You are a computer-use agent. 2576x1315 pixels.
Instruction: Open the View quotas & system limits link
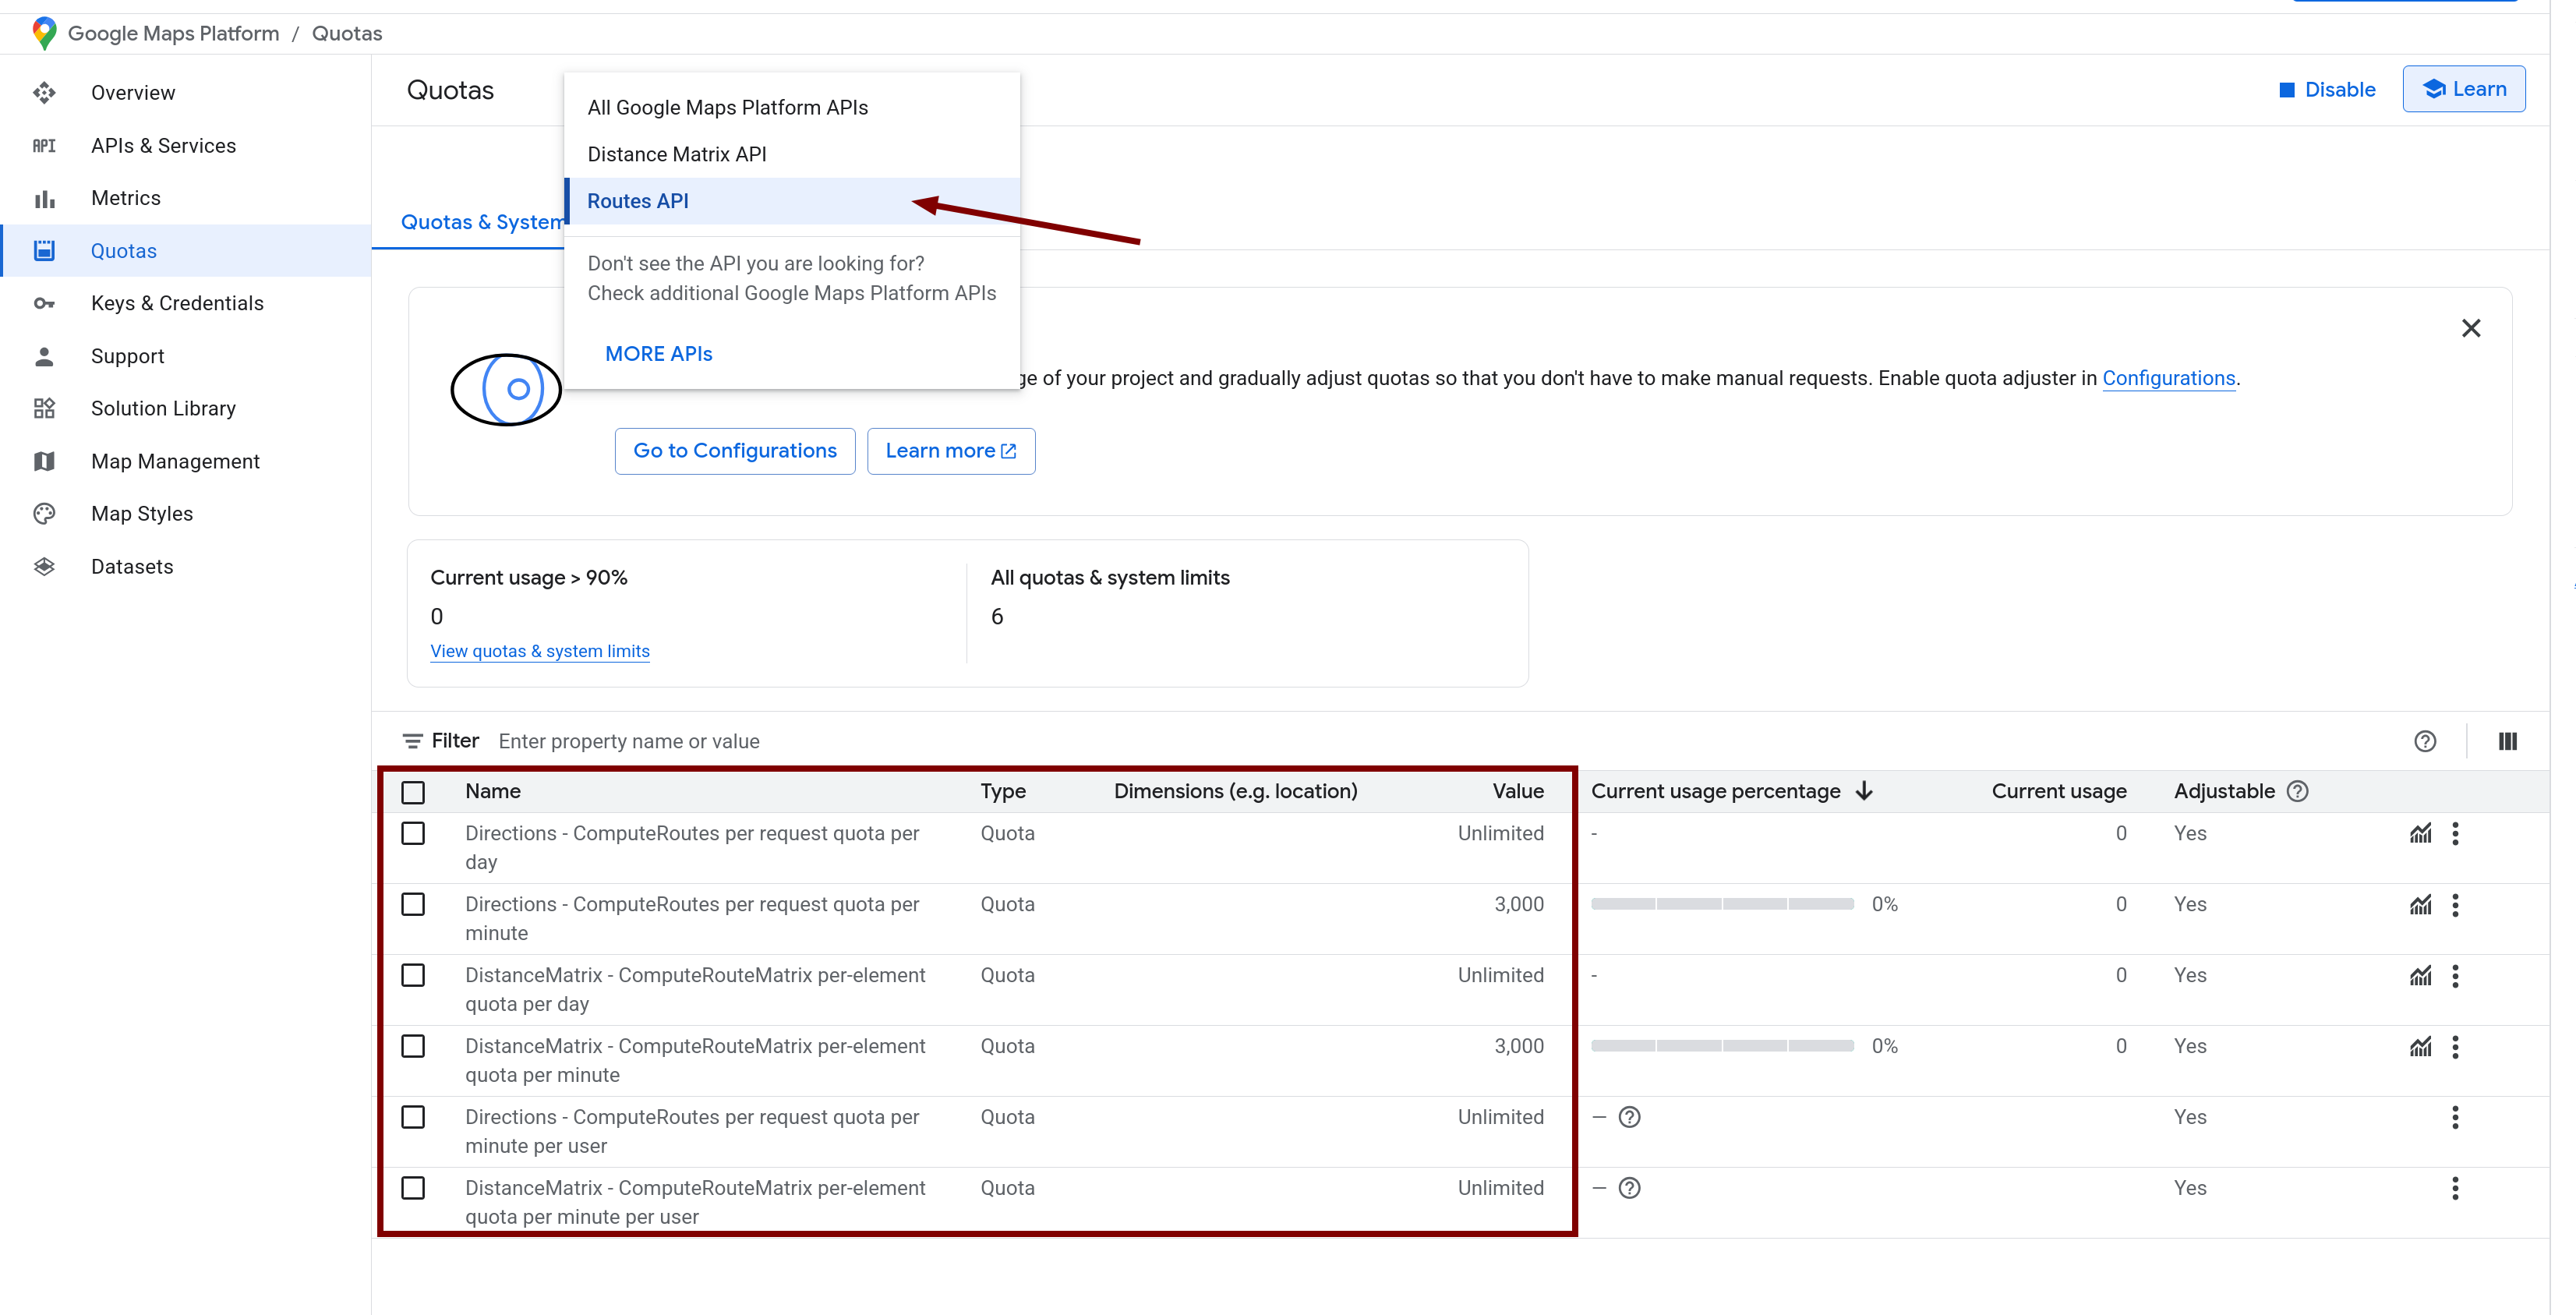(x=539, y=651)
